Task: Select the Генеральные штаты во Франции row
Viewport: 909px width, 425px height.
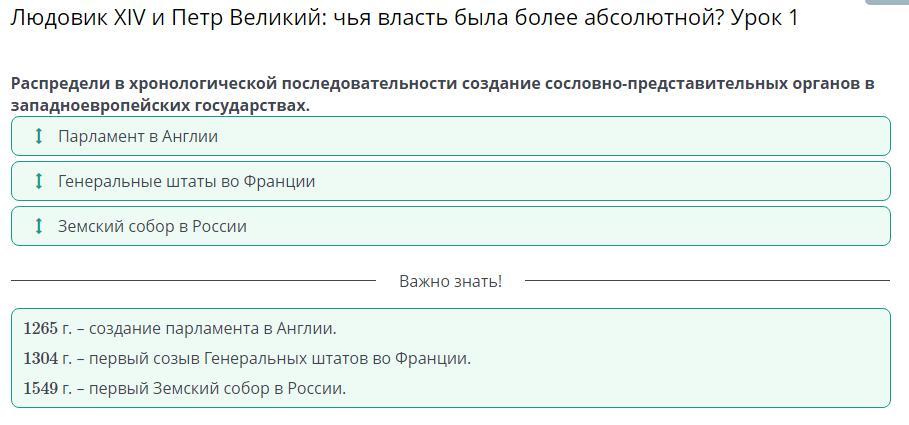Action: pos(450,181)
